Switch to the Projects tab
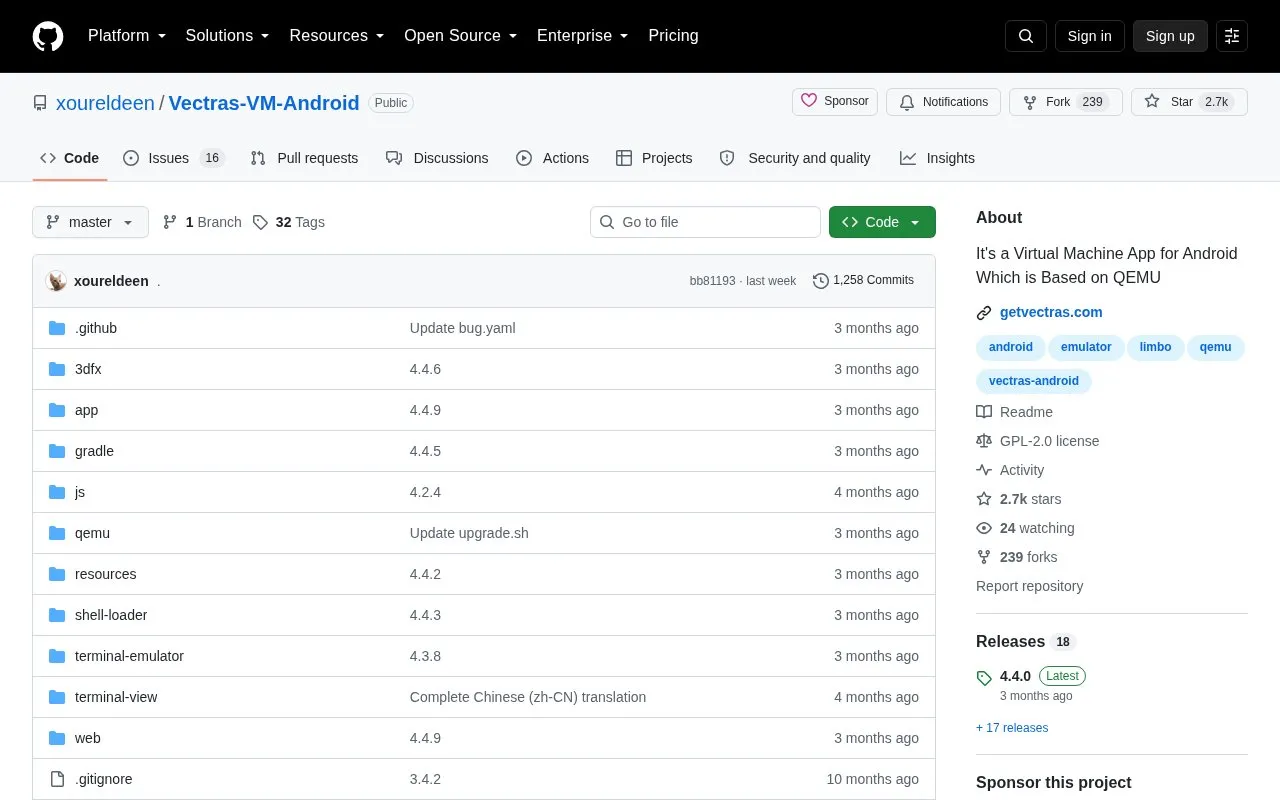The height and width of the screenshot is (800, 1280). [654, 158]
